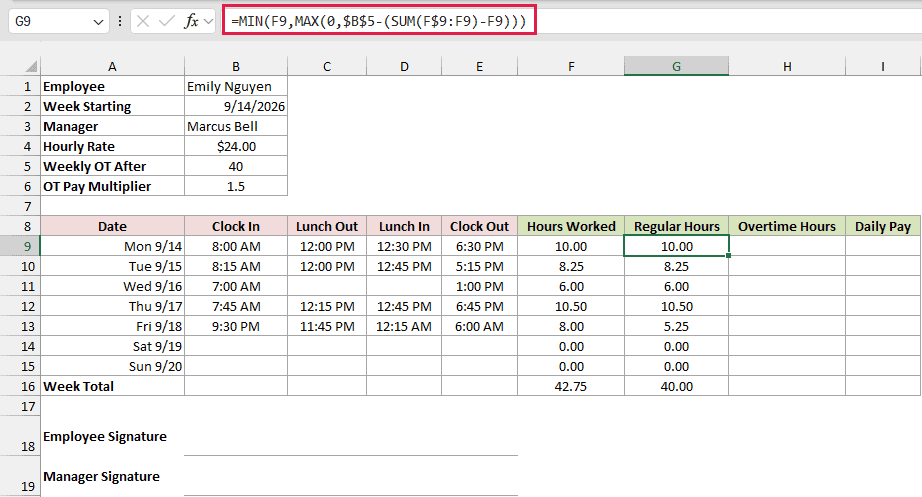Select column G header
This screenshot has width=922, height=497.
(x=676, y=66)
